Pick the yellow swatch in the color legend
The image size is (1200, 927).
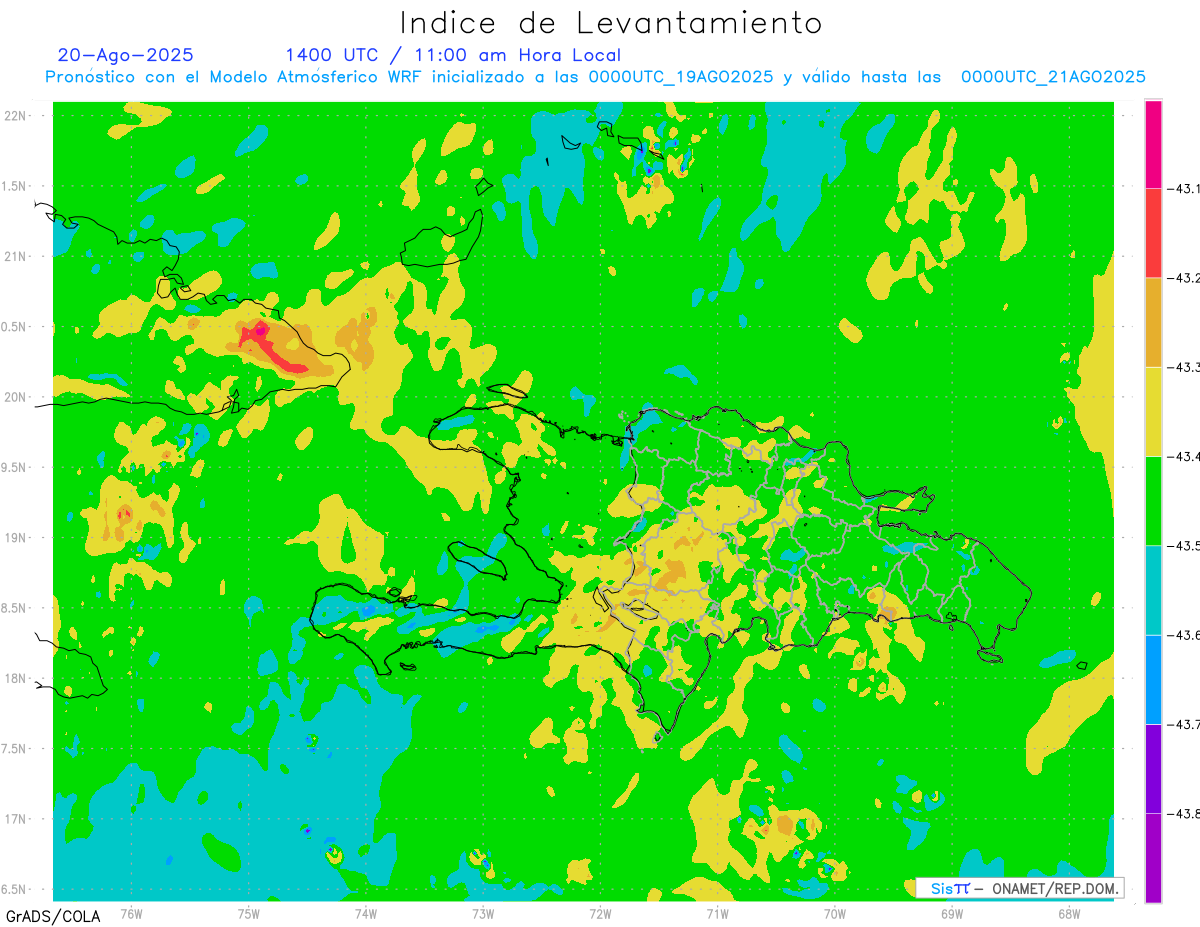click(1153, 411)
